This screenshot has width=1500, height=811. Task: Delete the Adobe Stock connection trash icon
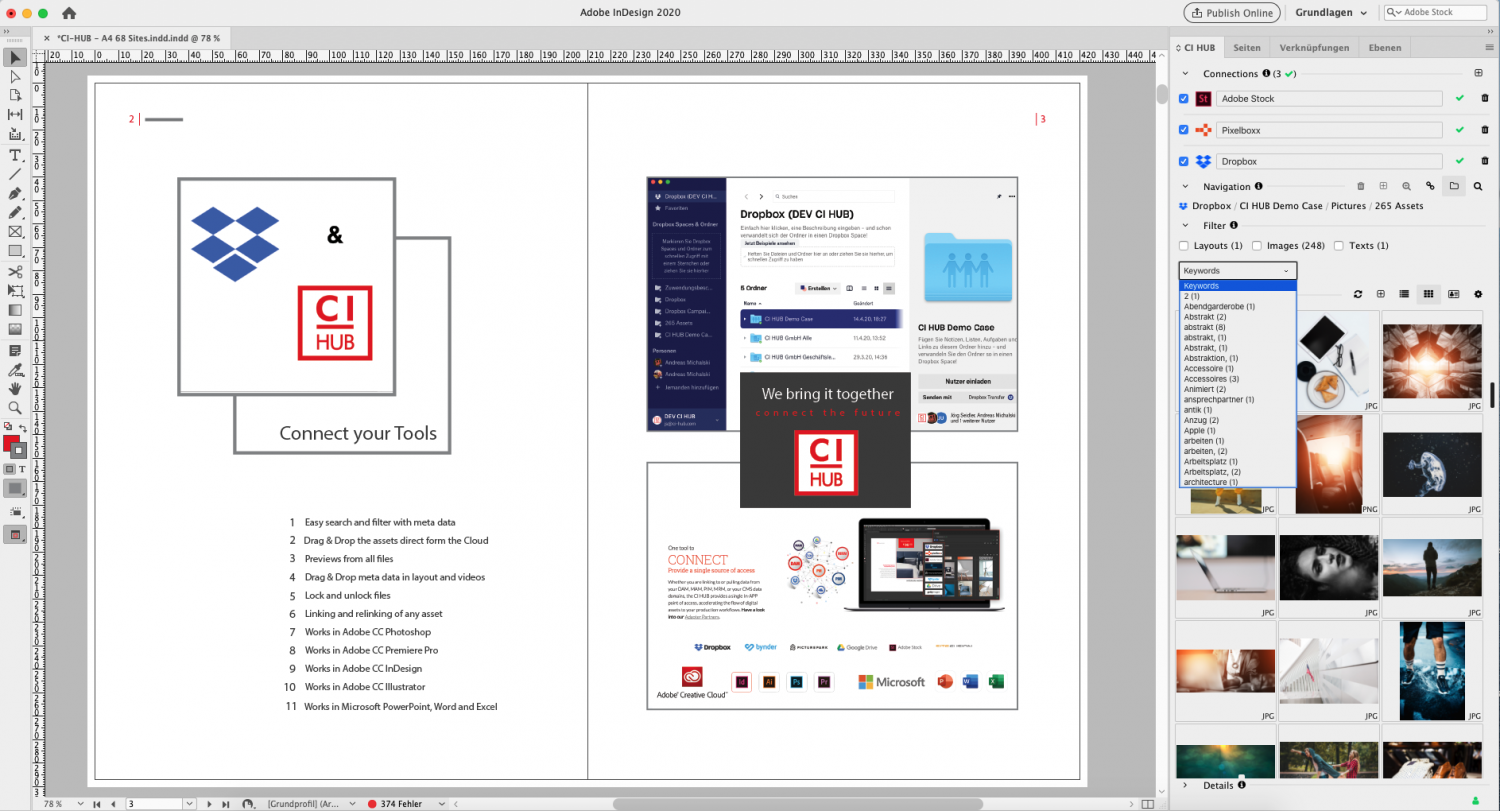point(1484,98)
